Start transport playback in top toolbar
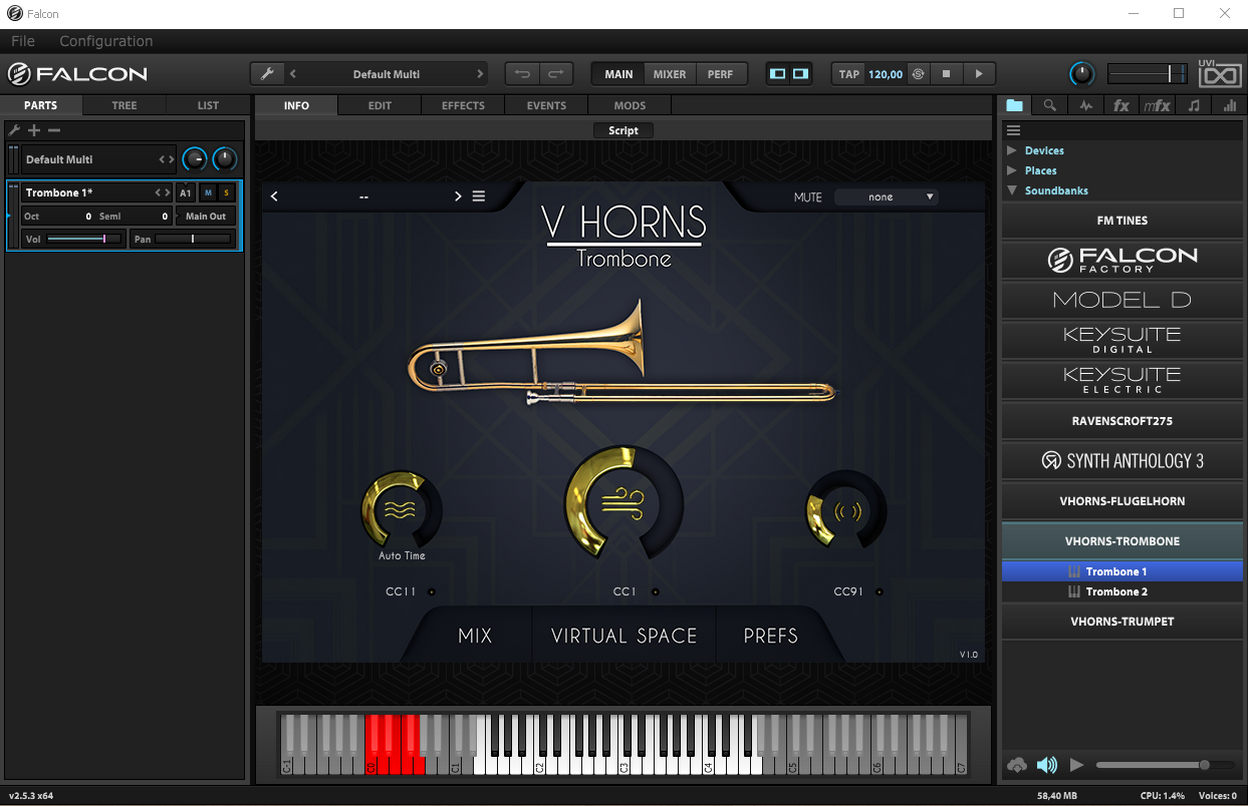Viewport: 1248px width, 806px height. [x=979, y=74]
